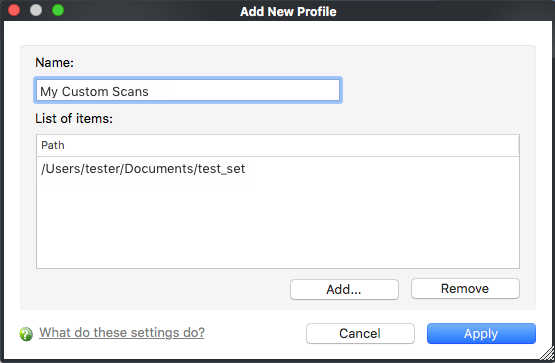Click the Path column header
Viewport: 555px width, 363px height.
tap(278, 145)
